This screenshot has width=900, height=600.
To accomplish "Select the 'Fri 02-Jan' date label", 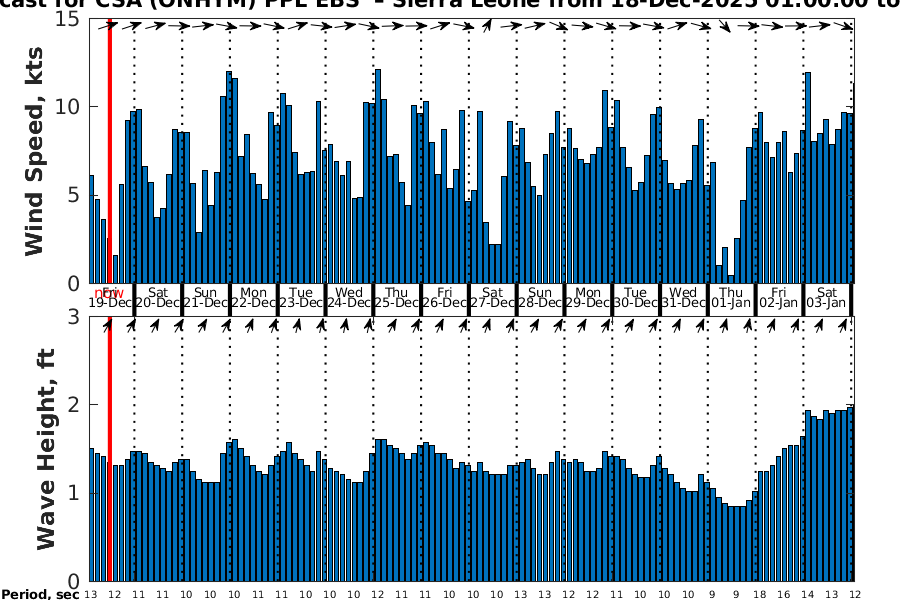I will [779, 297].
